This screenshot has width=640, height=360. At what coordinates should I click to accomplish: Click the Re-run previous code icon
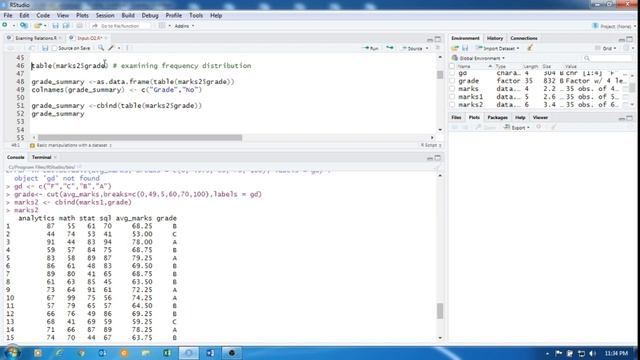390,48
